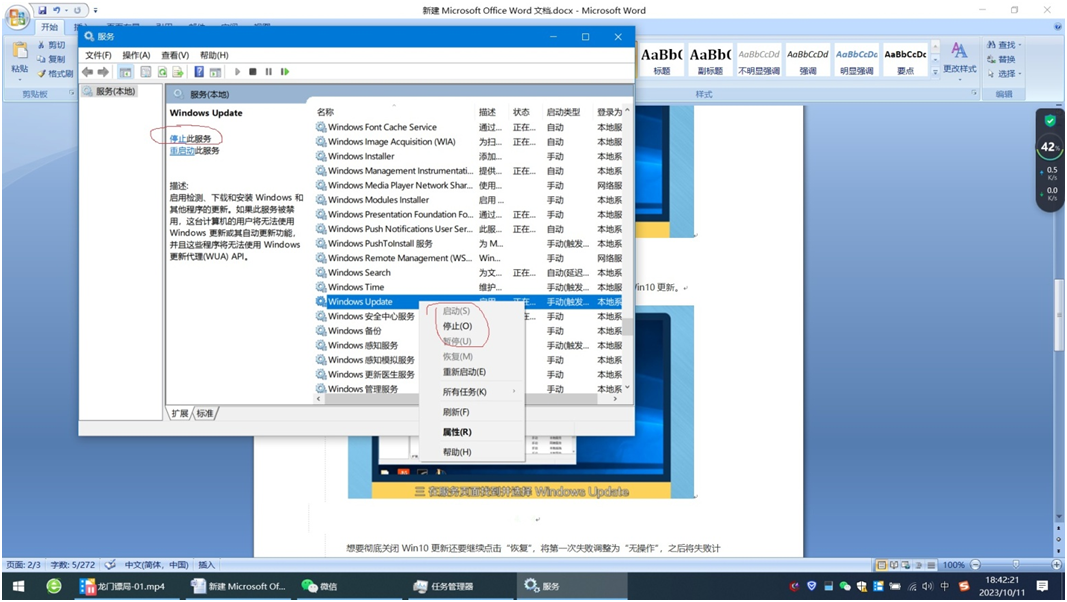The width and height of the screenshot is (1067, 602).
Task: Open the 操作(A) menu in Services
Action: pyautogui.click(x=136, y=55)
